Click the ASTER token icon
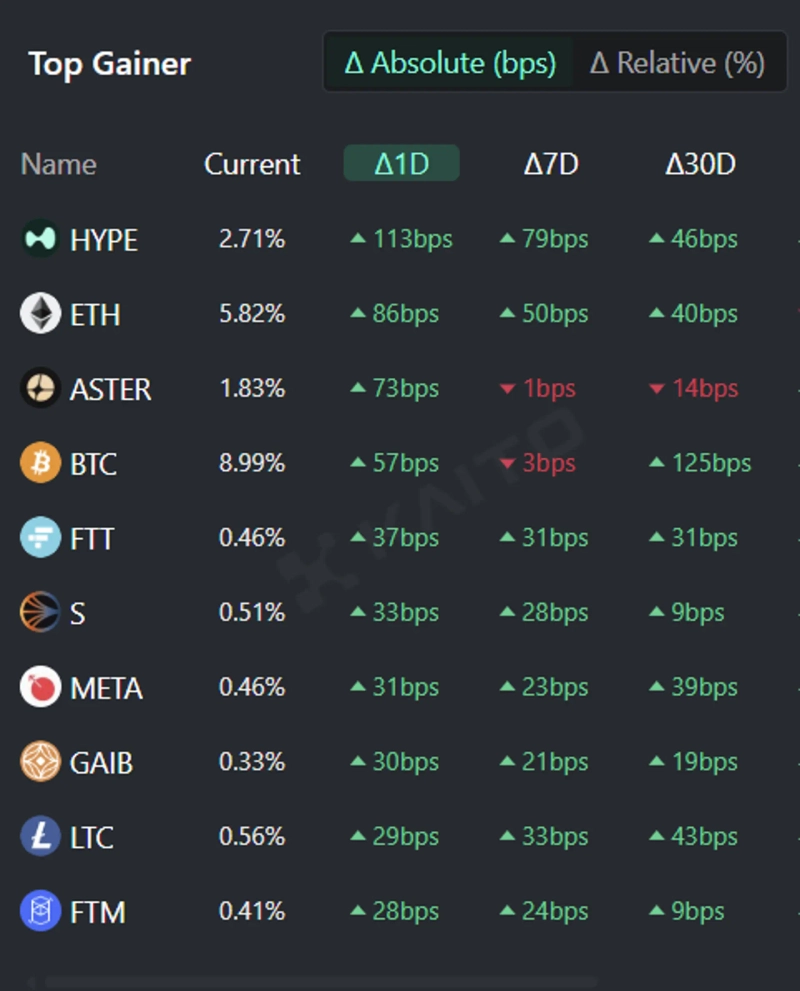The height and width of the screenshot is (991, 800). click(41, 388)
